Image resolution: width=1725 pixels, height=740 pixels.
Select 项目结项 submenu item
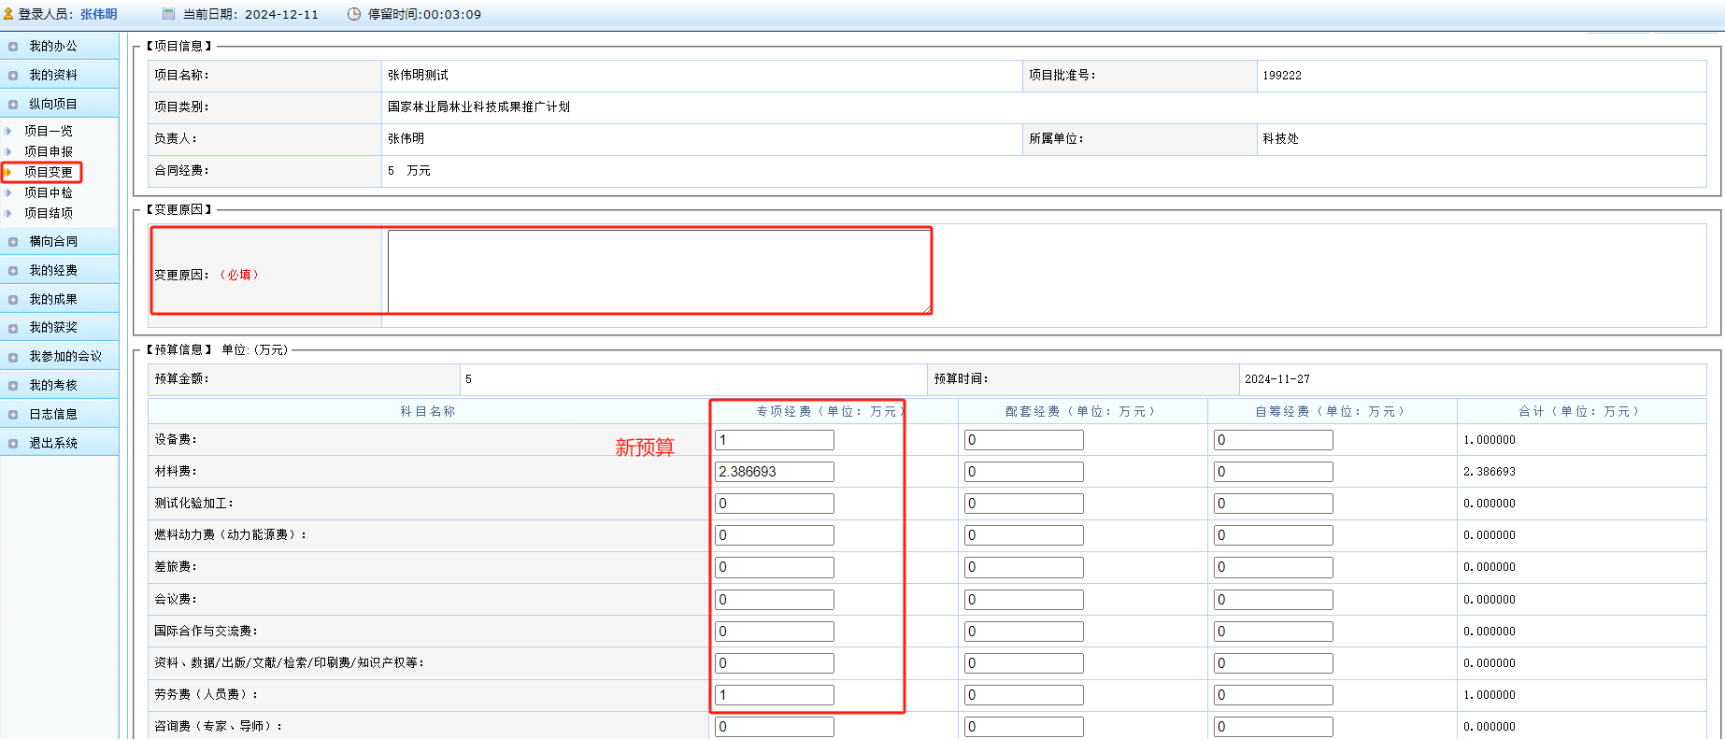coord(48,213)
